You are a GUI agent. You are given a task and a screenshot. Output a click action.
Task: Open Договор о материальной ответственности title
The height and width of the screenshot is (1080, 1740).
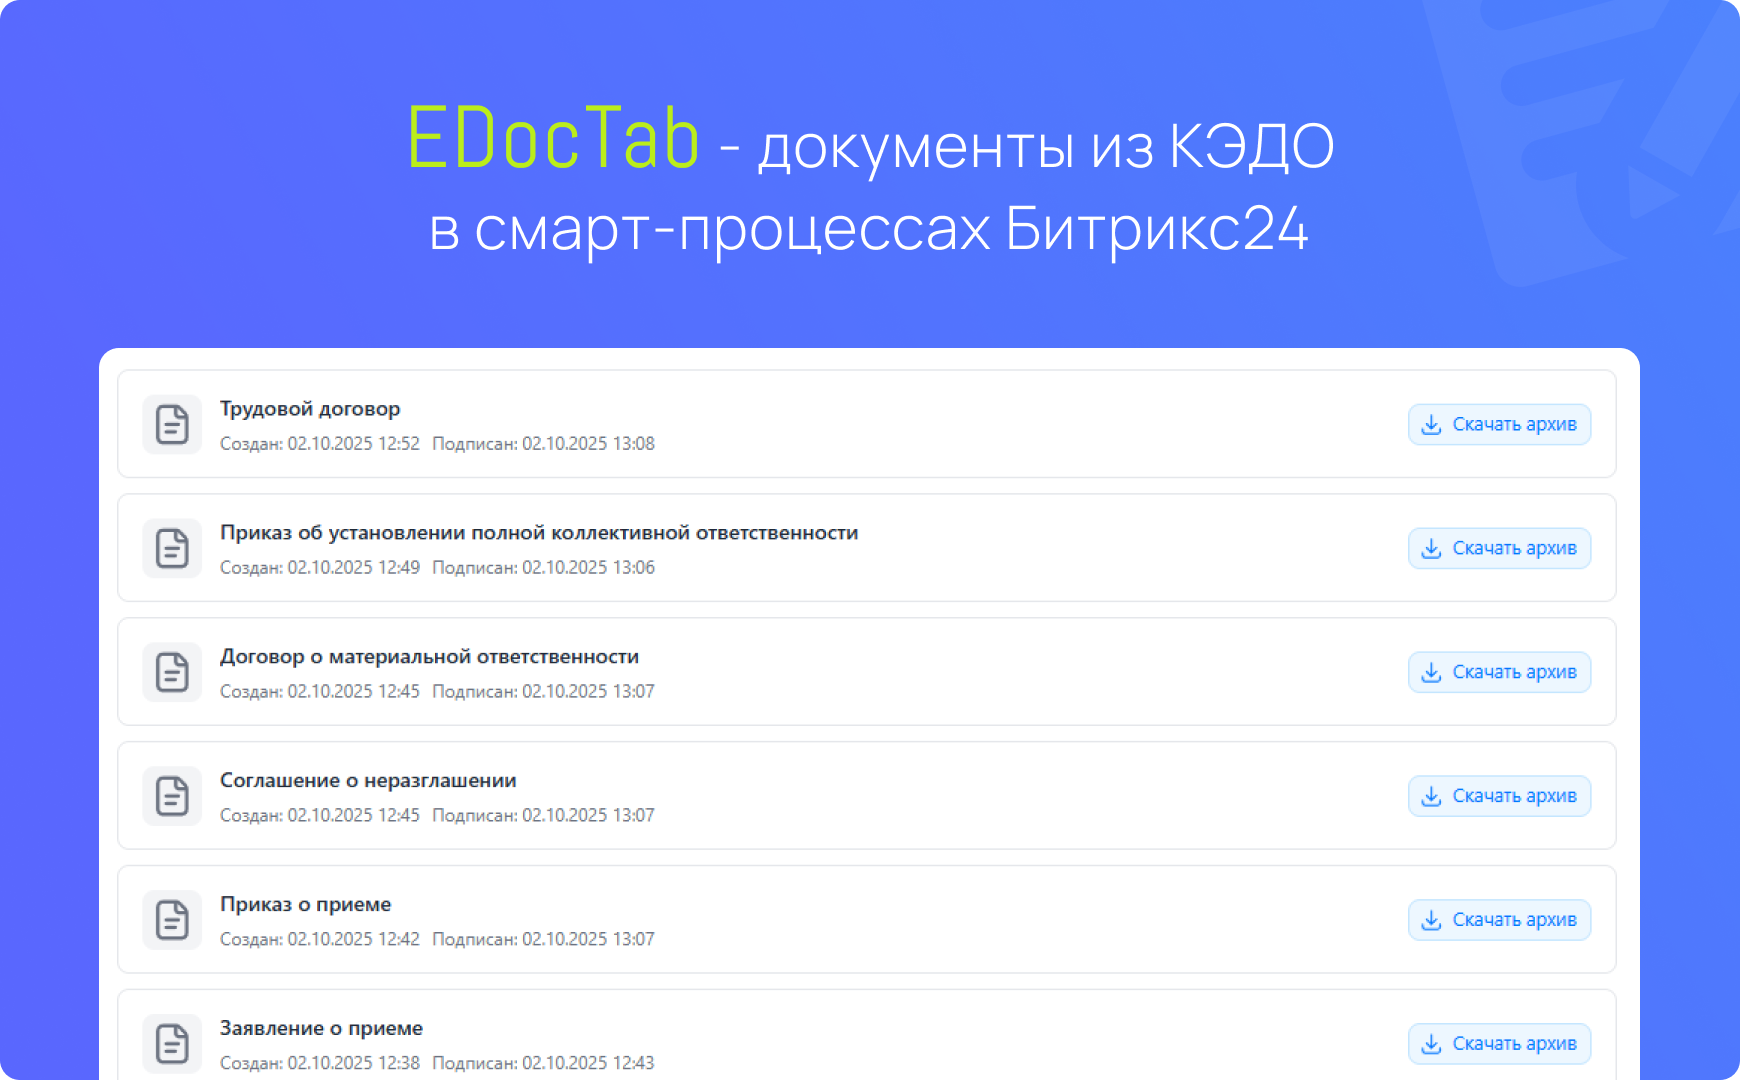point(429,657)
